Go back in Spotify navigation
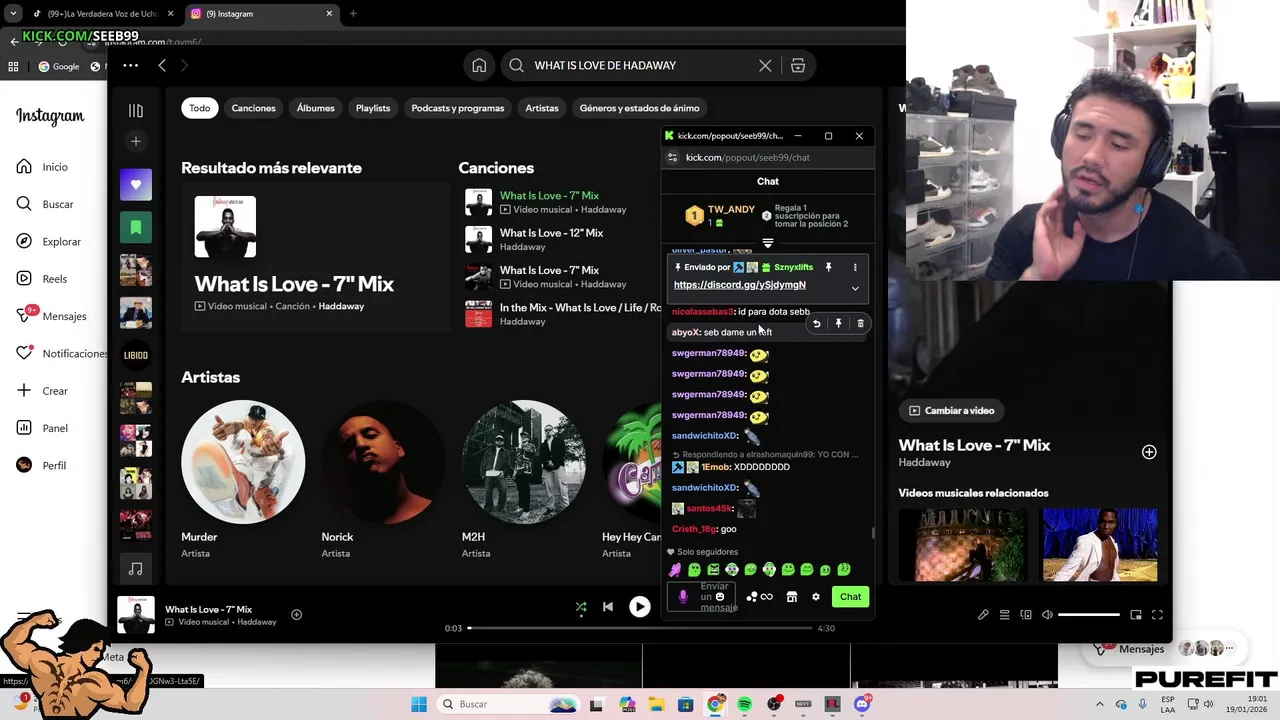The width and height of the screenshot is (1280, 720). pyautogui.click(x=162, y=65)
